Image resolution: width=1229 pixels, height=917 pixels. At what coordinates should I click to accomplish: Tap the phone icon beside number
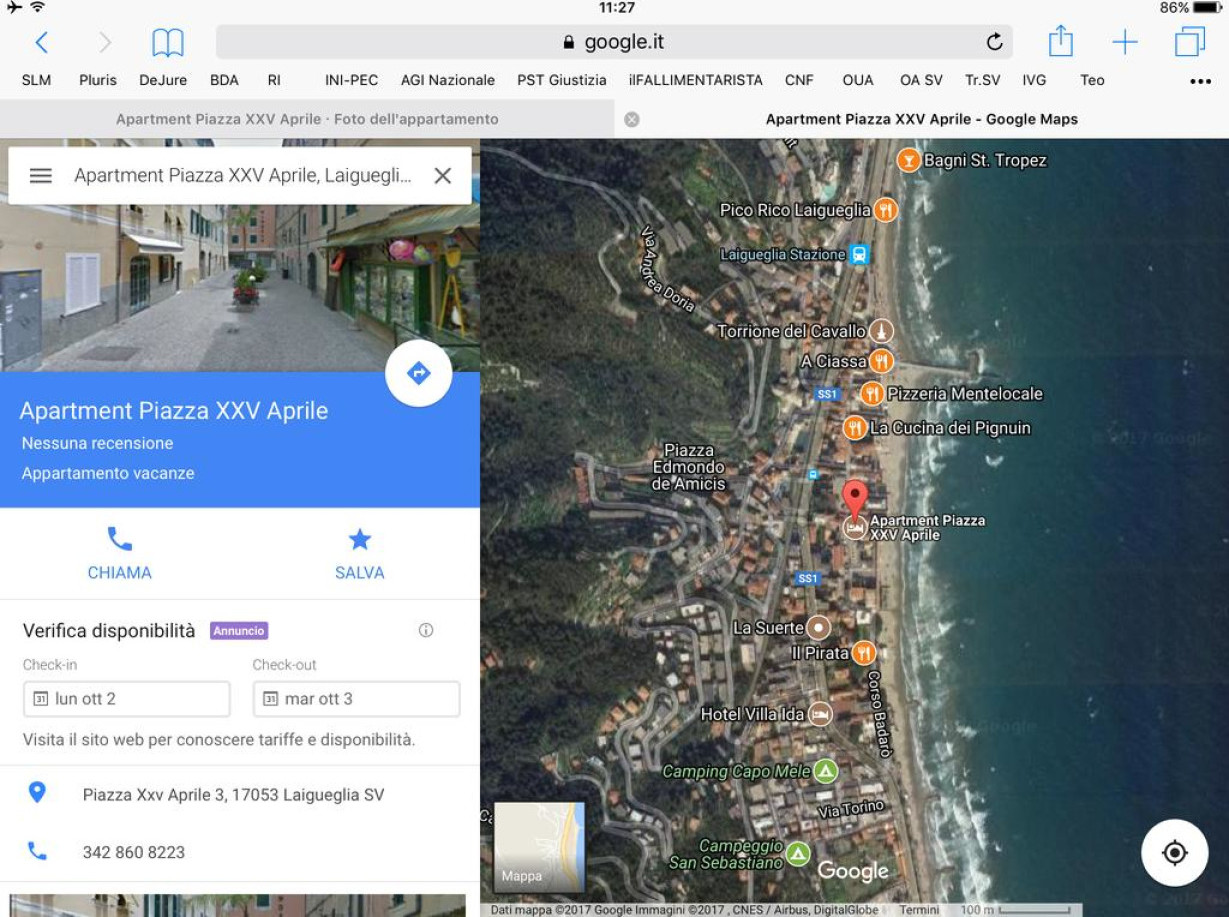tap(37, 852)
